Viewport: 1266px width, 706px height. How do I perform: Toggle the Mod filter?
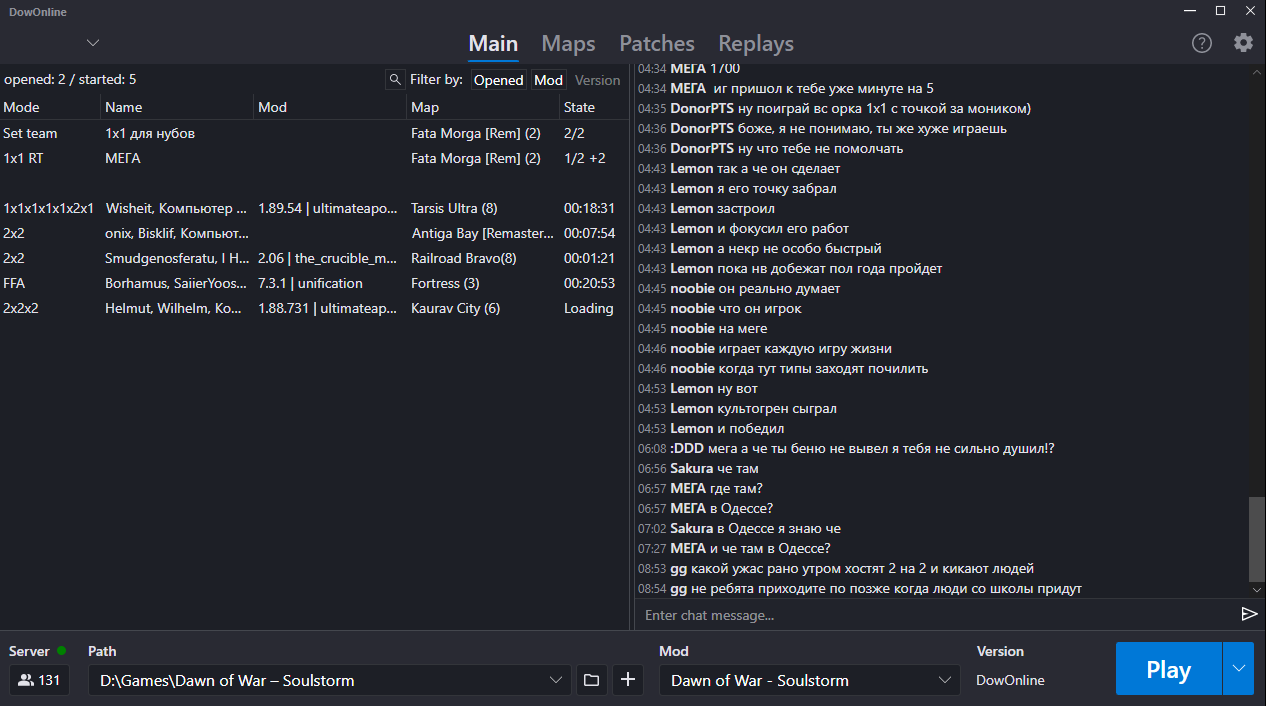point(548,80)
